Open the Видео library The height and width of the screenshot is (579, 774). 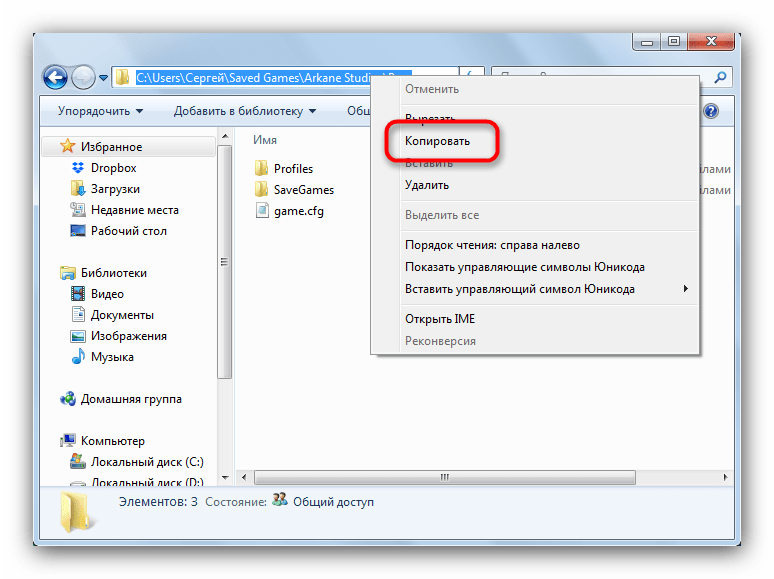click(x=107, y=294)
